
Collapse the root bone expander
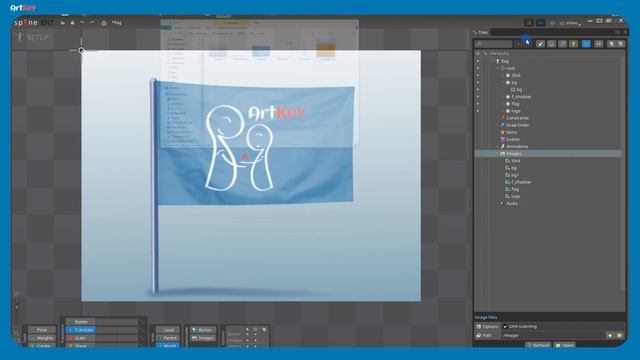point(498,68)
